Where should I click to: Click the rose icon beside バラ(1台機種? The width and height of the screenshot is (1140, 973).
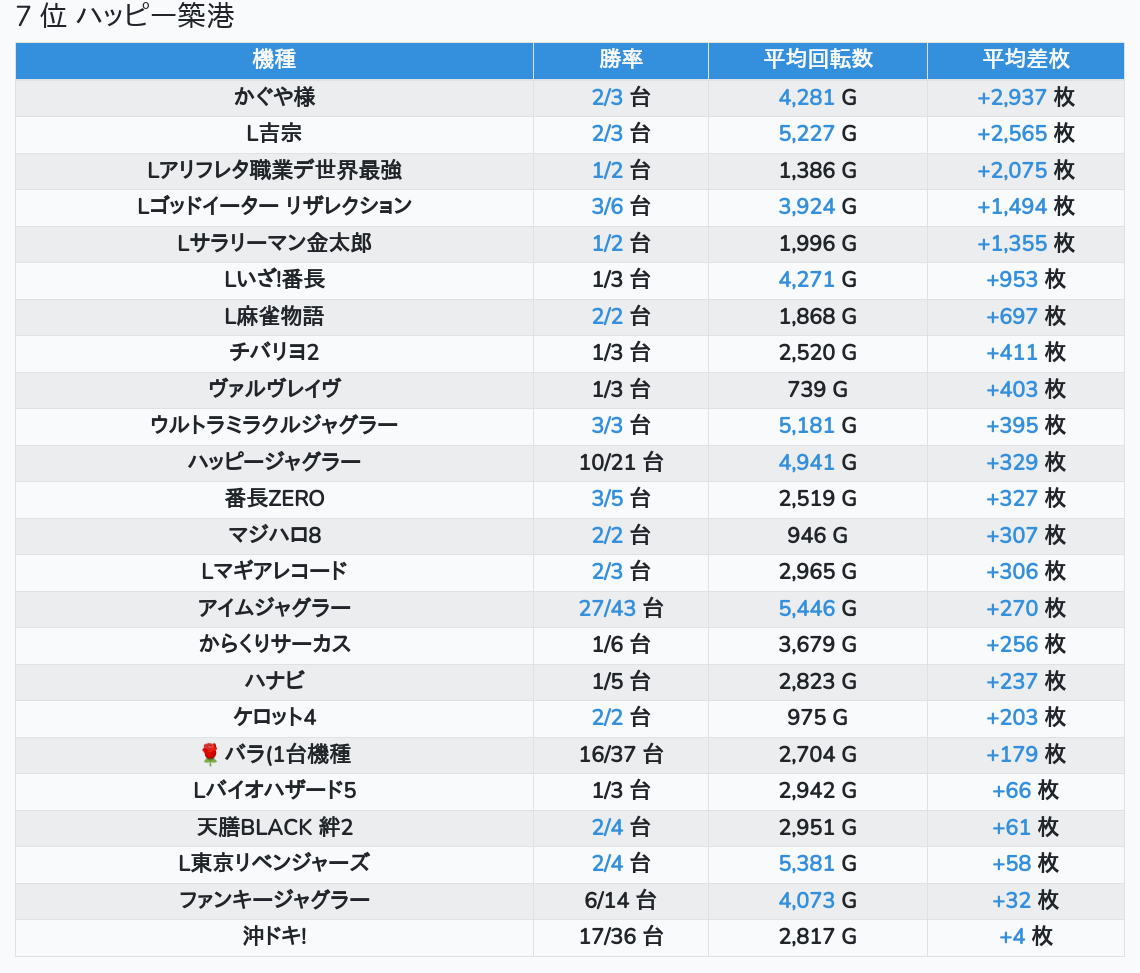(209, 754)
